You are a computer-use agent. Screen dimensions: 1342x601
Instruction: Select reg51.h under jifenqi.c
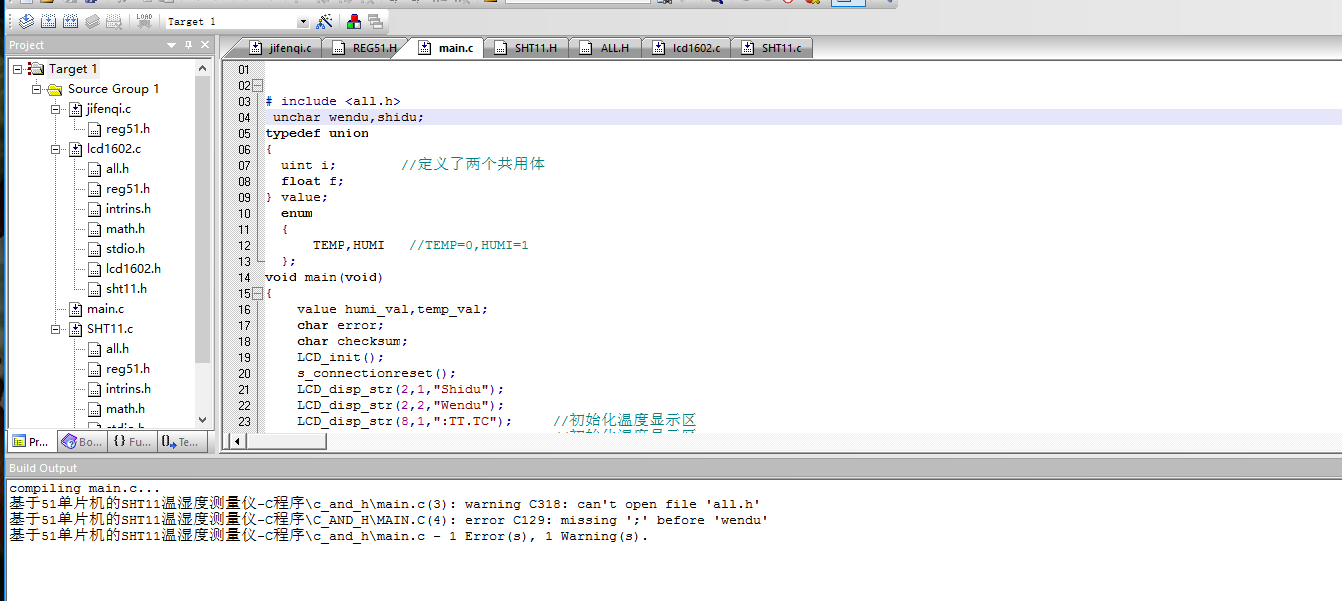tap(127, 129)
